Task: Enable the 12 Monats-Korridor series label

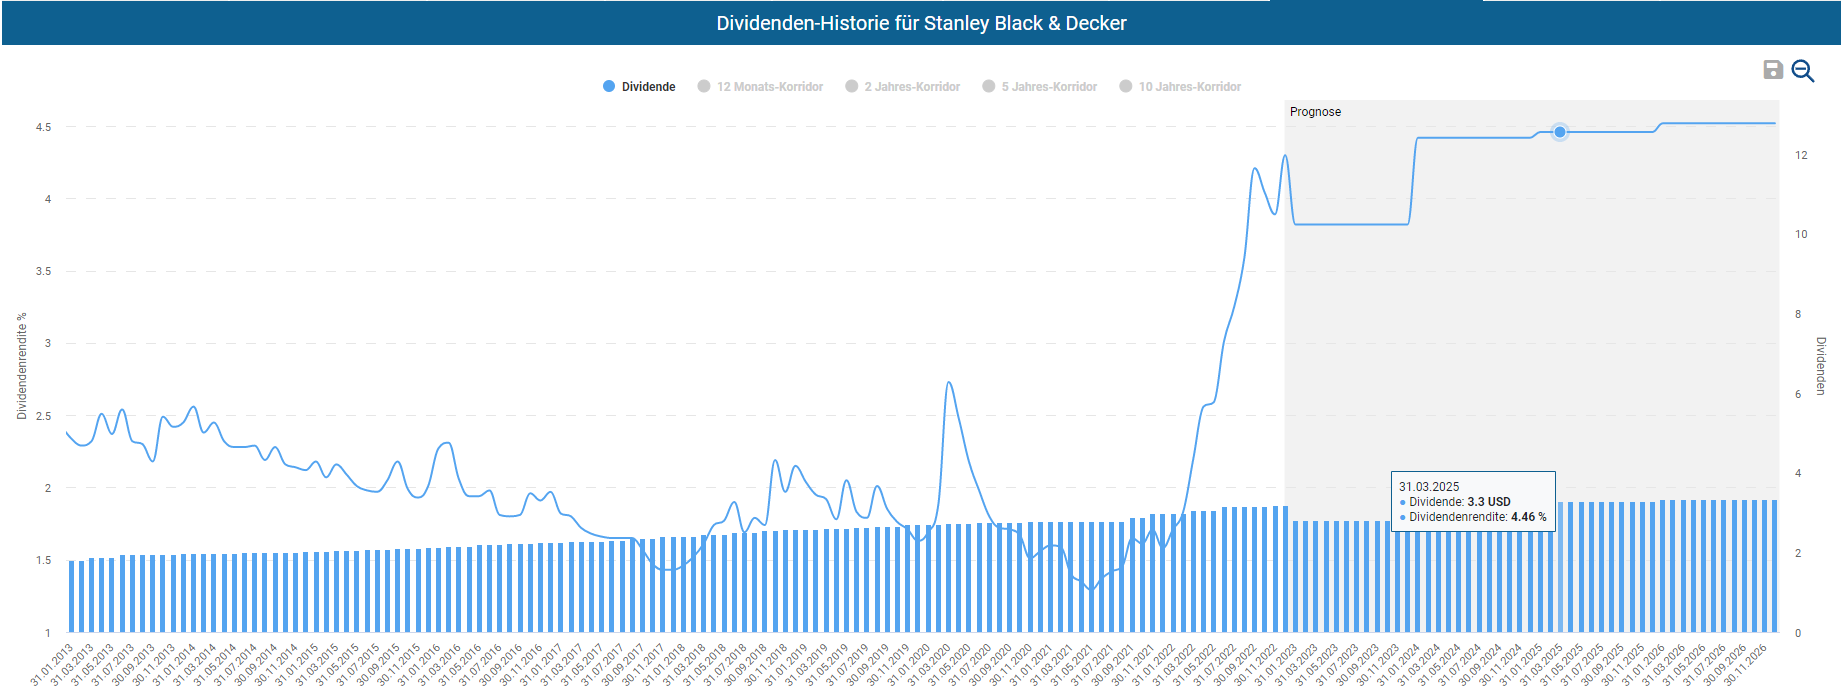Action: coord(770,87)
